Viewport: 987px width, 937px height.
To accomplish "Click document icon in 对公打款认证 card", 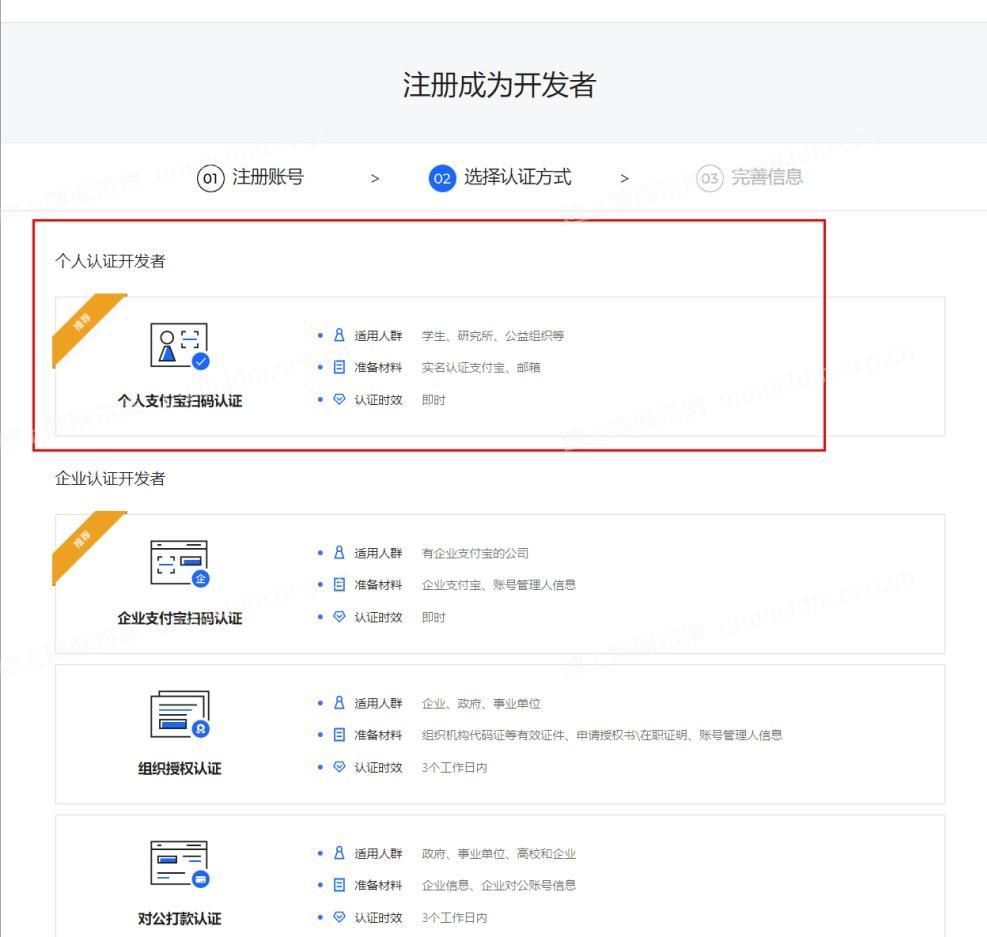I will coord(339,885).
